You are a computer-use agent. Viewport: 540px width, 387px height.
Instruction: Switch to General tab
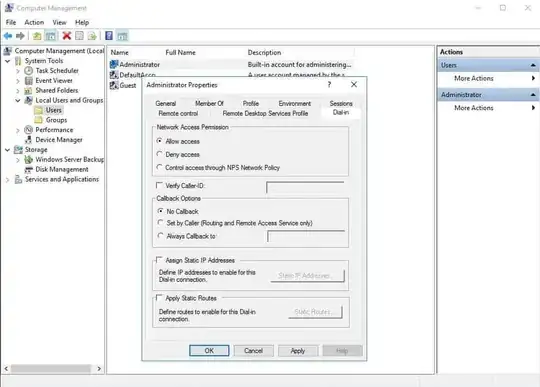166,103
